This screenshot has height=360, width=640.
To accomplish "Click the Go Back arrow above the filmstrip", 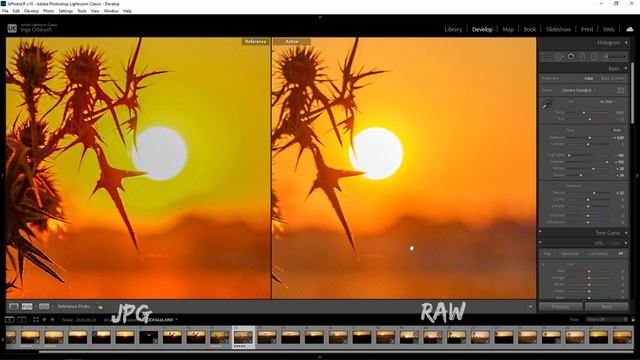I will (44, 320).
